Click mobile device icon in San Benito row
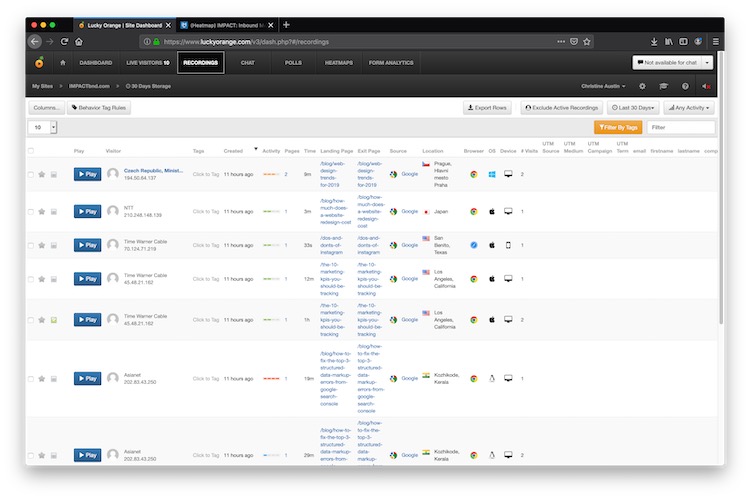This screenshot has width=750, height=499. (508, 245)
